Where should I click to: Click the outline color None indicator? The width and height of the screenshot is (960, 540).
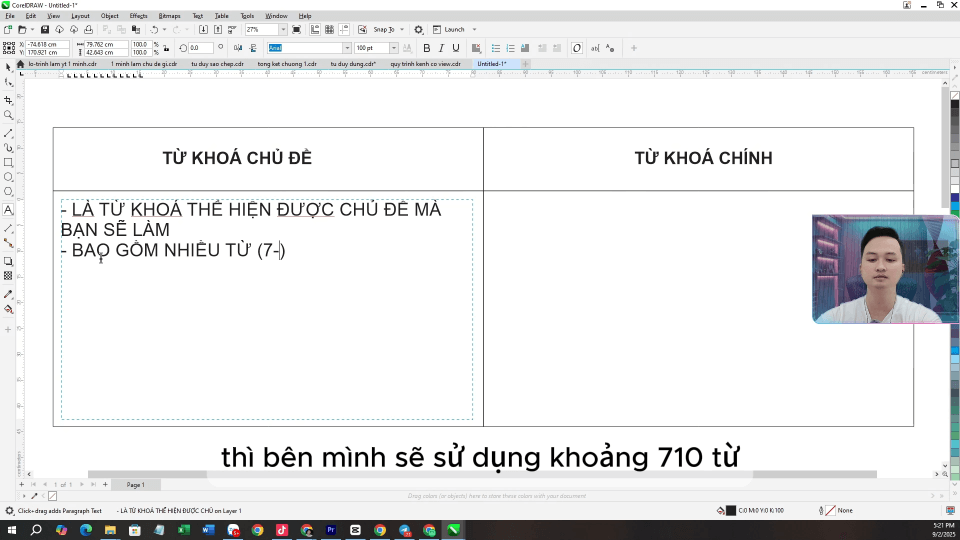pos(830,510)
